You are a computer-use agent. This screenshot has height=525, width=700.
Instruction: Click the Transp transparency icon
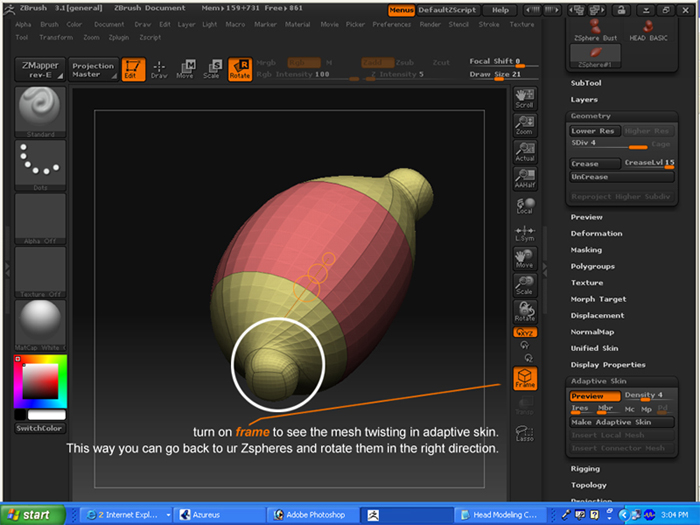(525, 406)
